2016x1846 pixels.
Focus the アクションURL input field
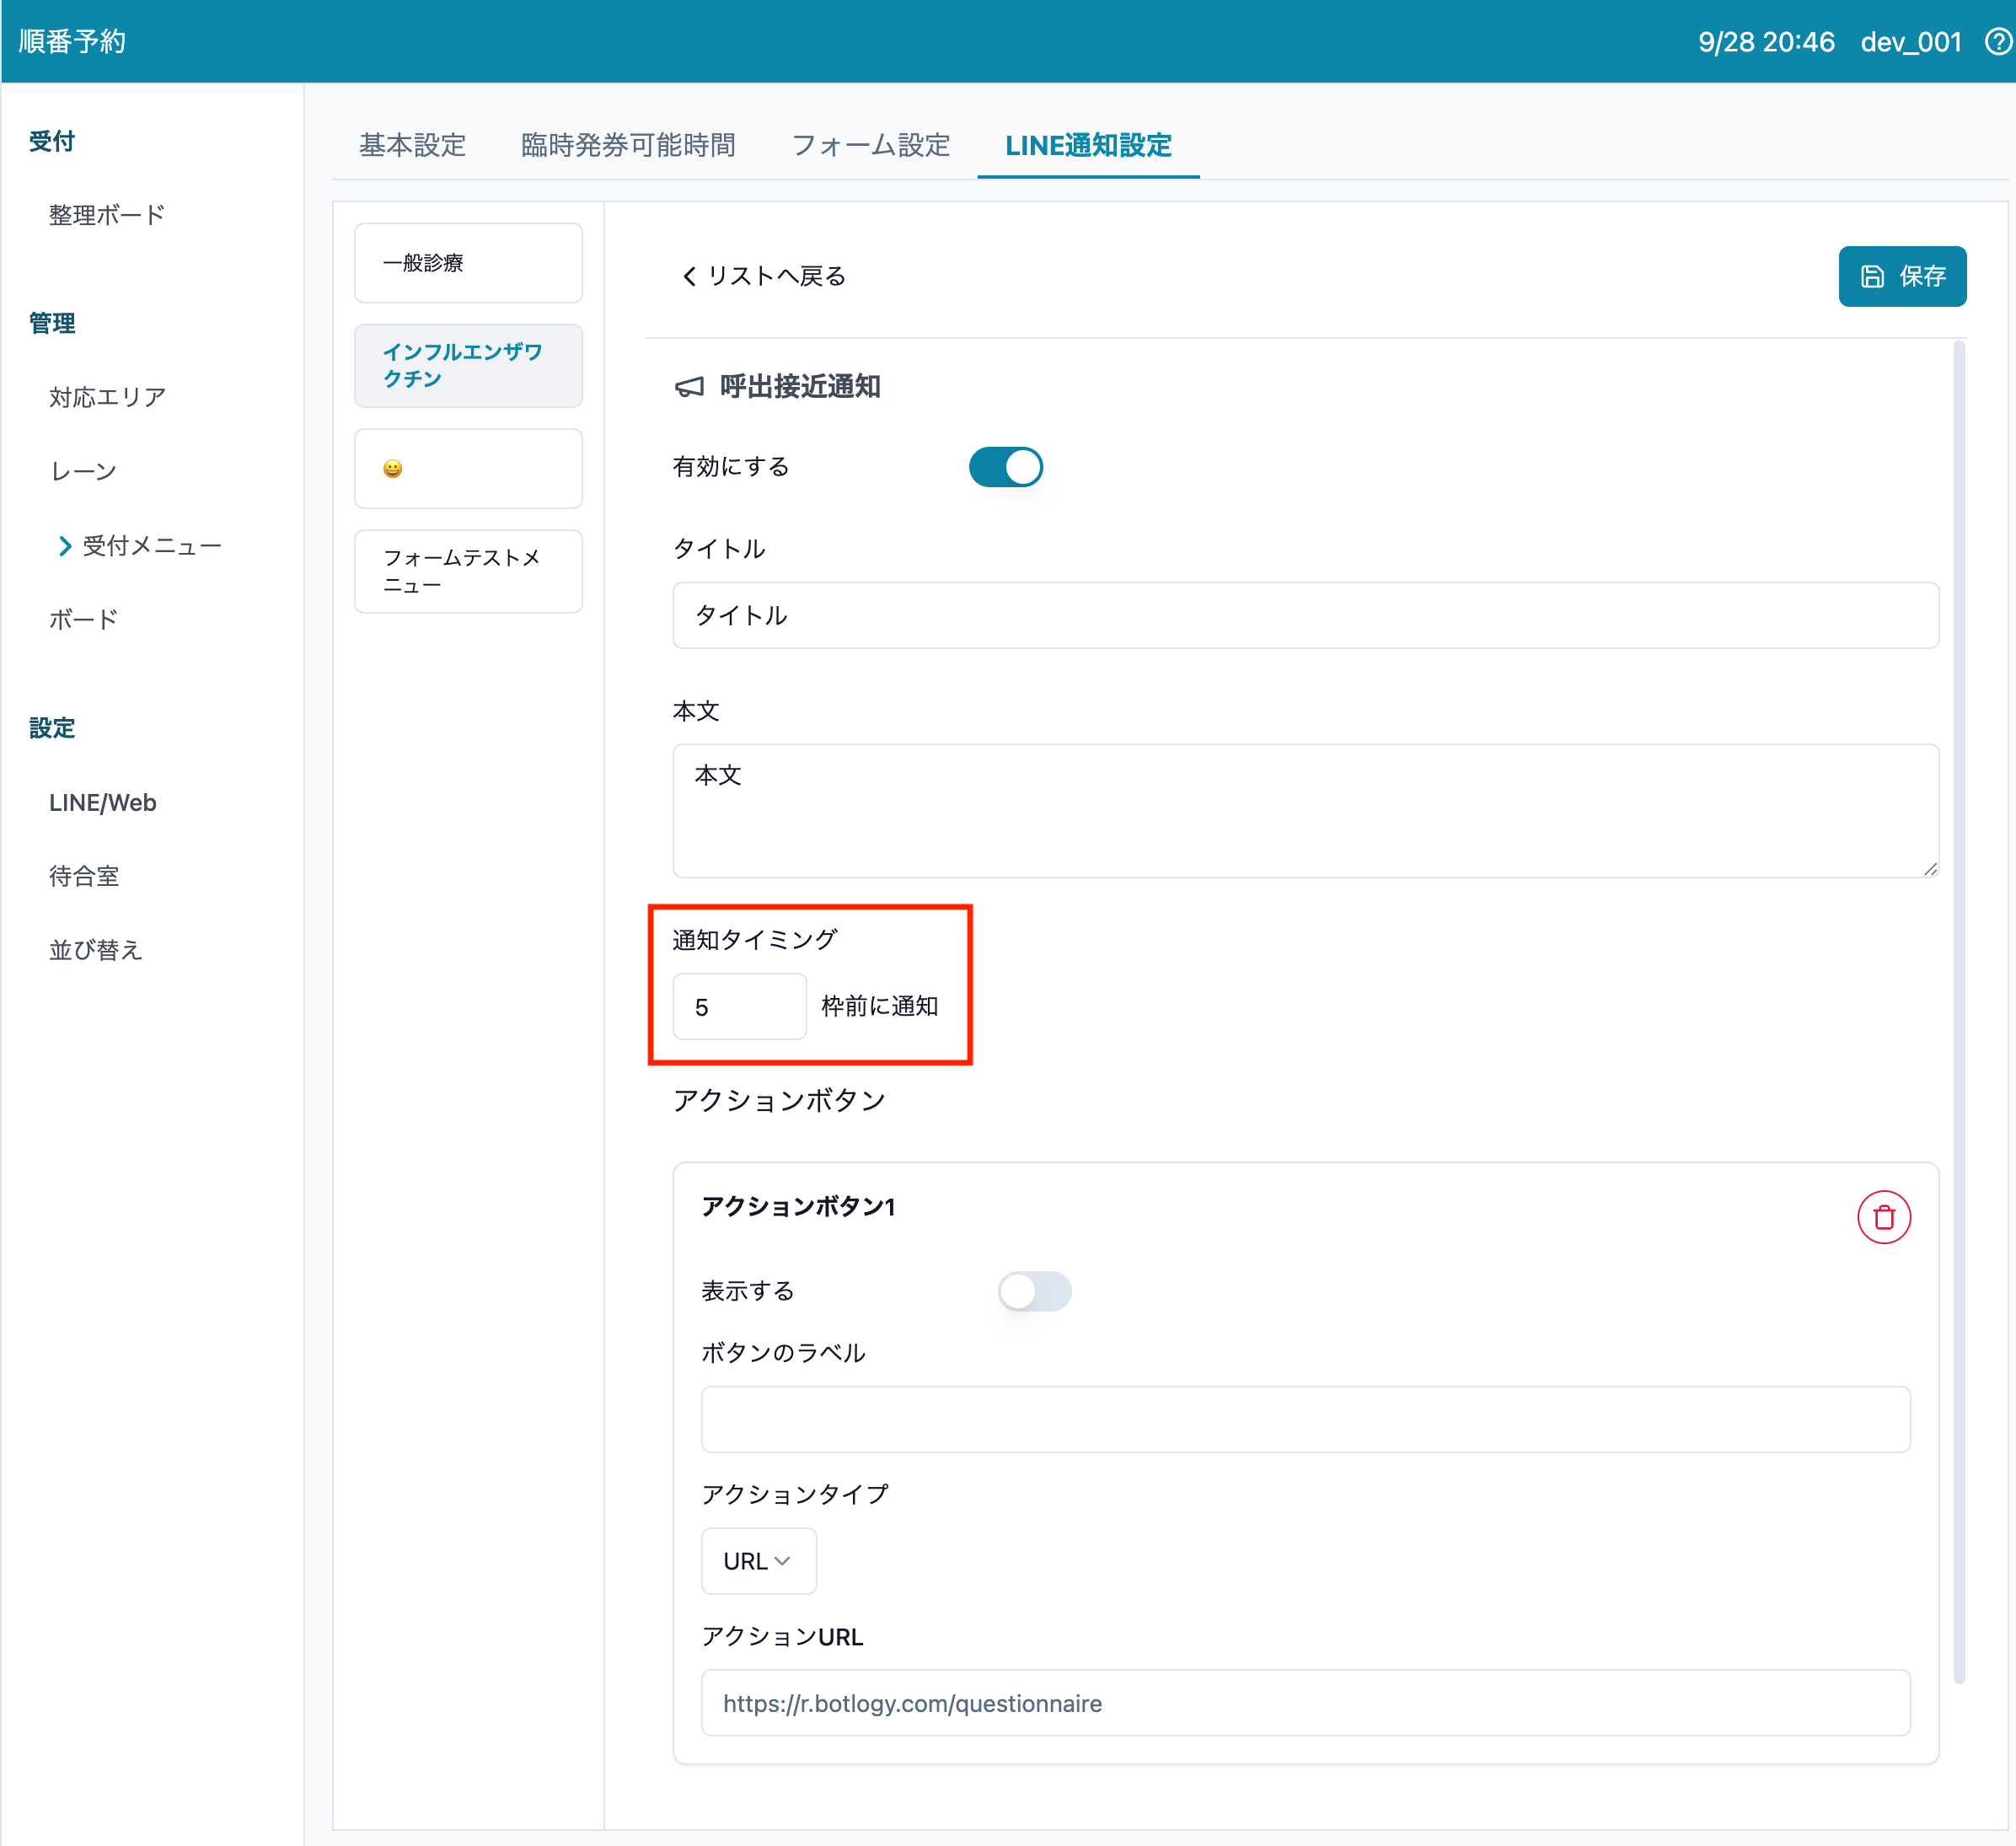1305,1703
